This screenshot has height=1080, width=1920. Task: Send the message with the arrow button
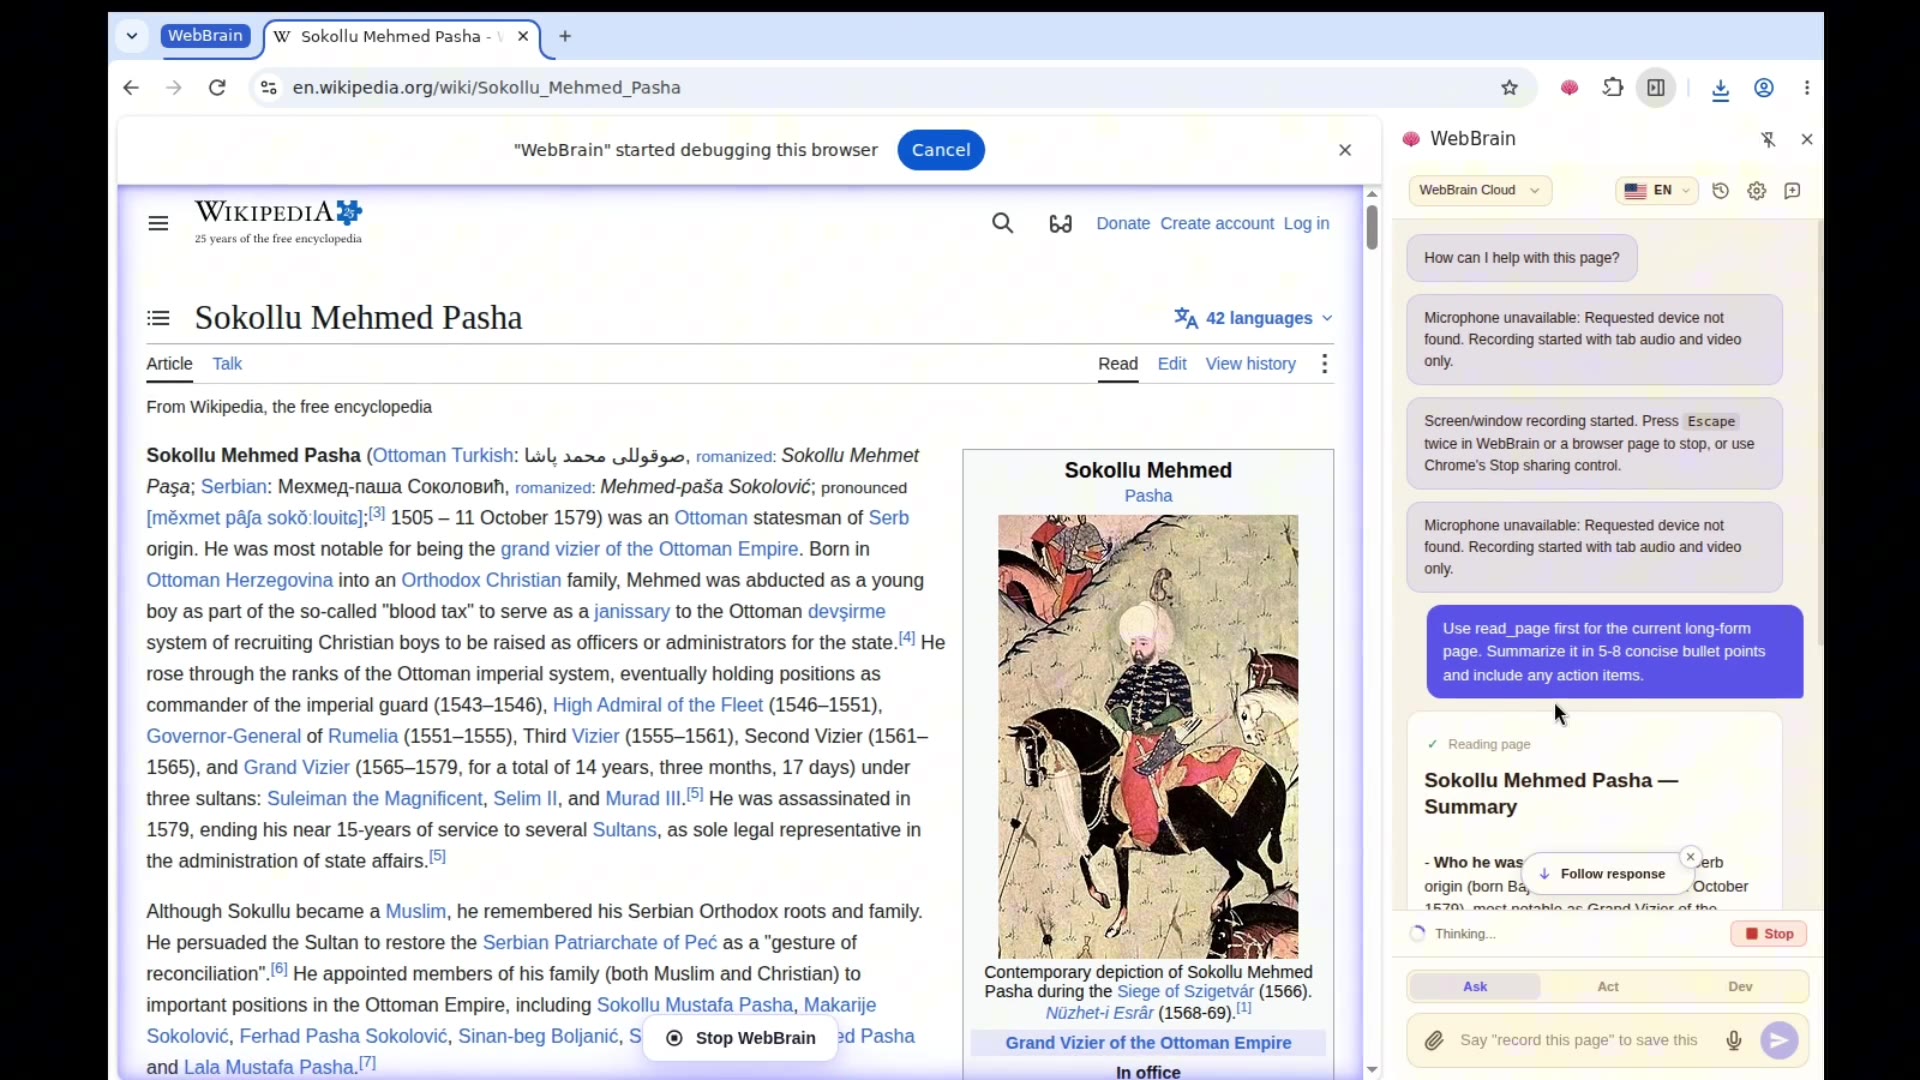1780,1041
